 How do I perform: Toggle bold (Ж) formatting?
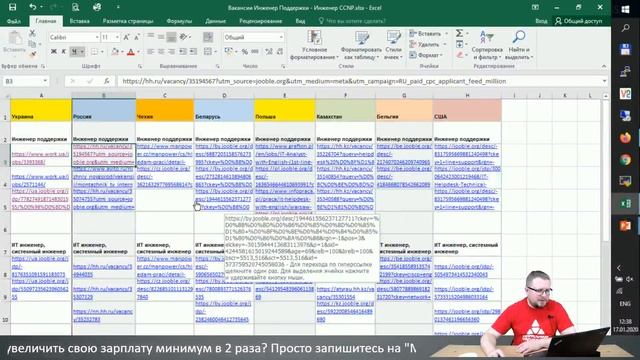53,51
